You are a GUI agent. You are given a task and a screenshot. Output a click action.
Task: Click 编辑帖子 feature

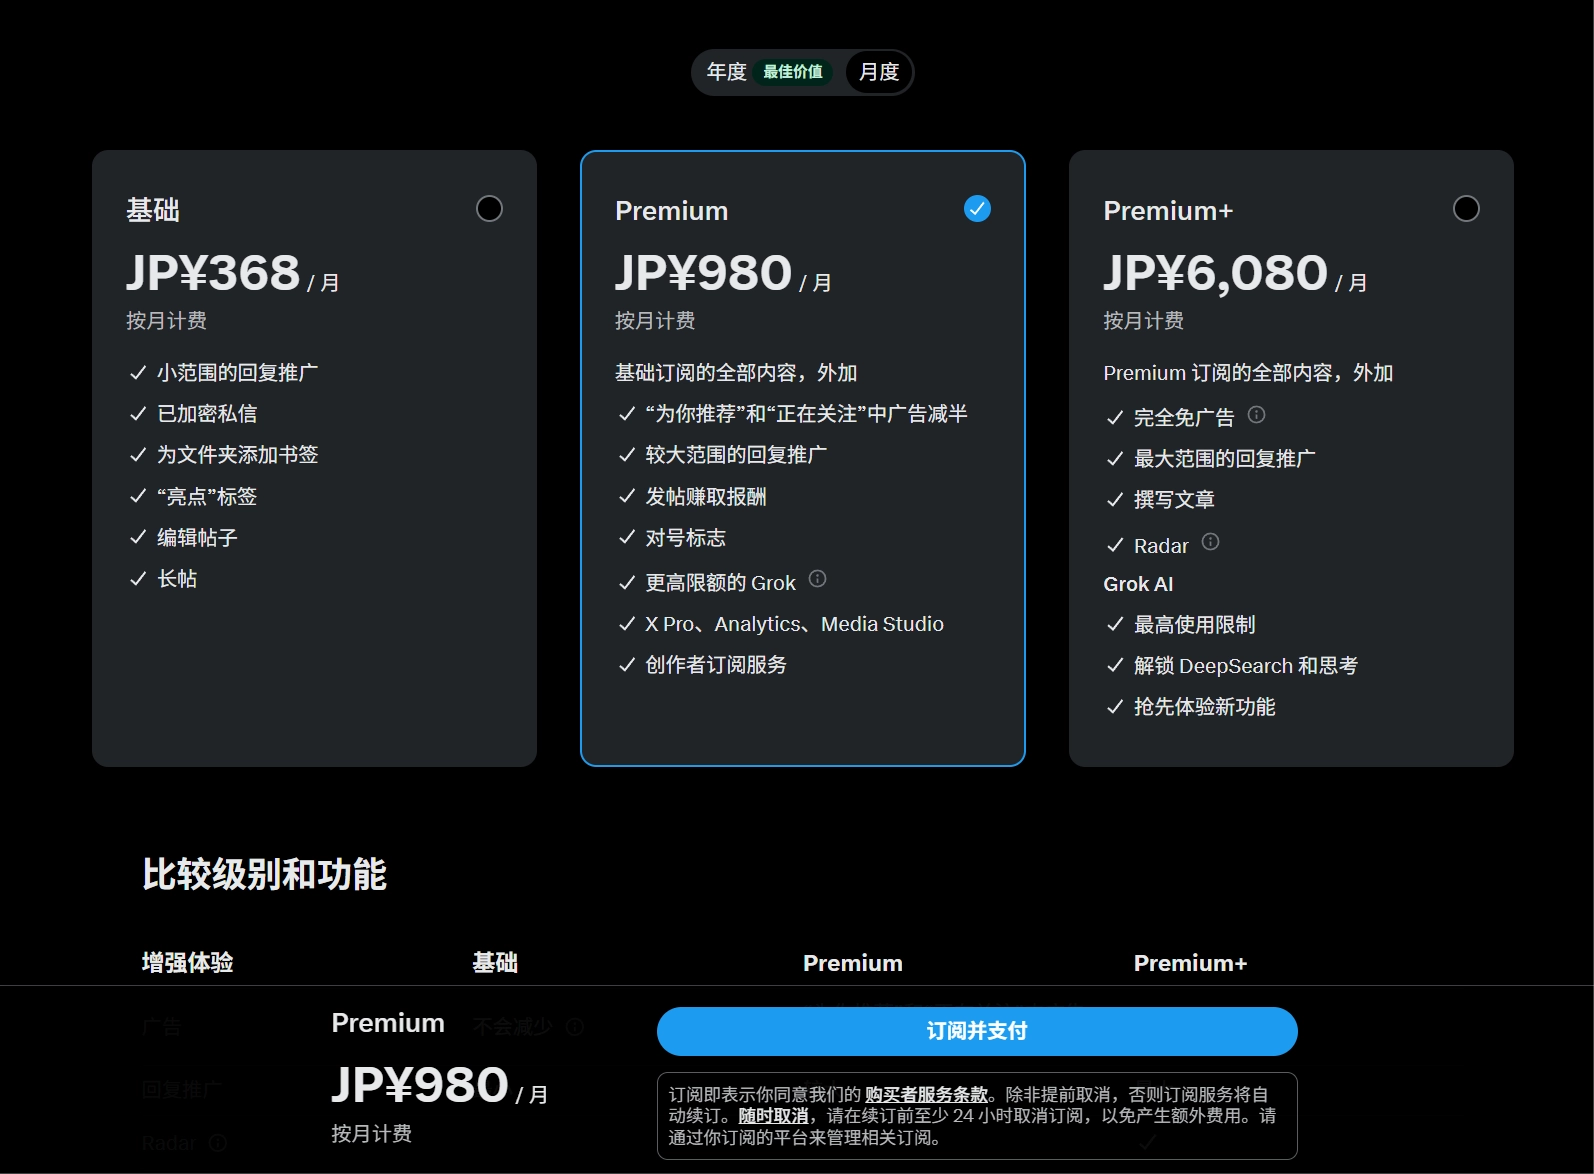pyautogui.click(x=197, y=538)
